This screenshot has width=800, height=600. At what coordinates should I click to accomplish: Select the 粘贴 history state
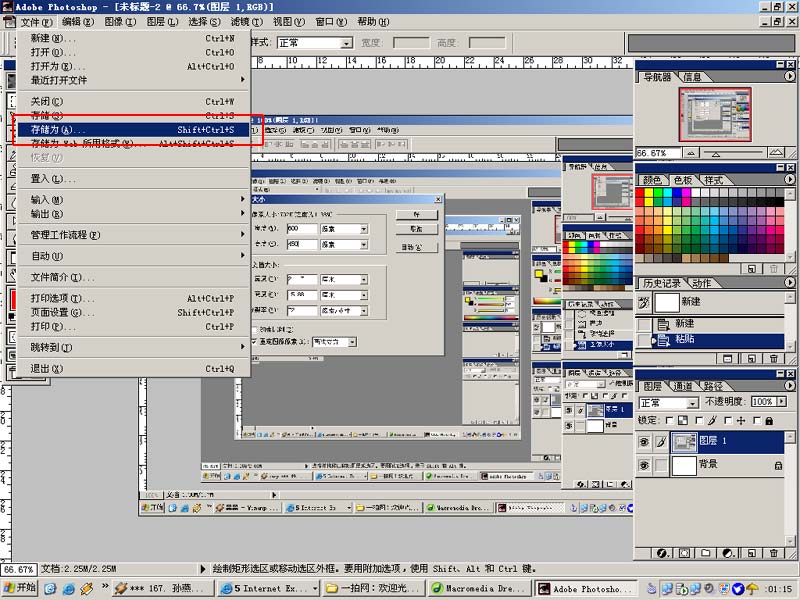pyautogui.click(x=718, y=340)
